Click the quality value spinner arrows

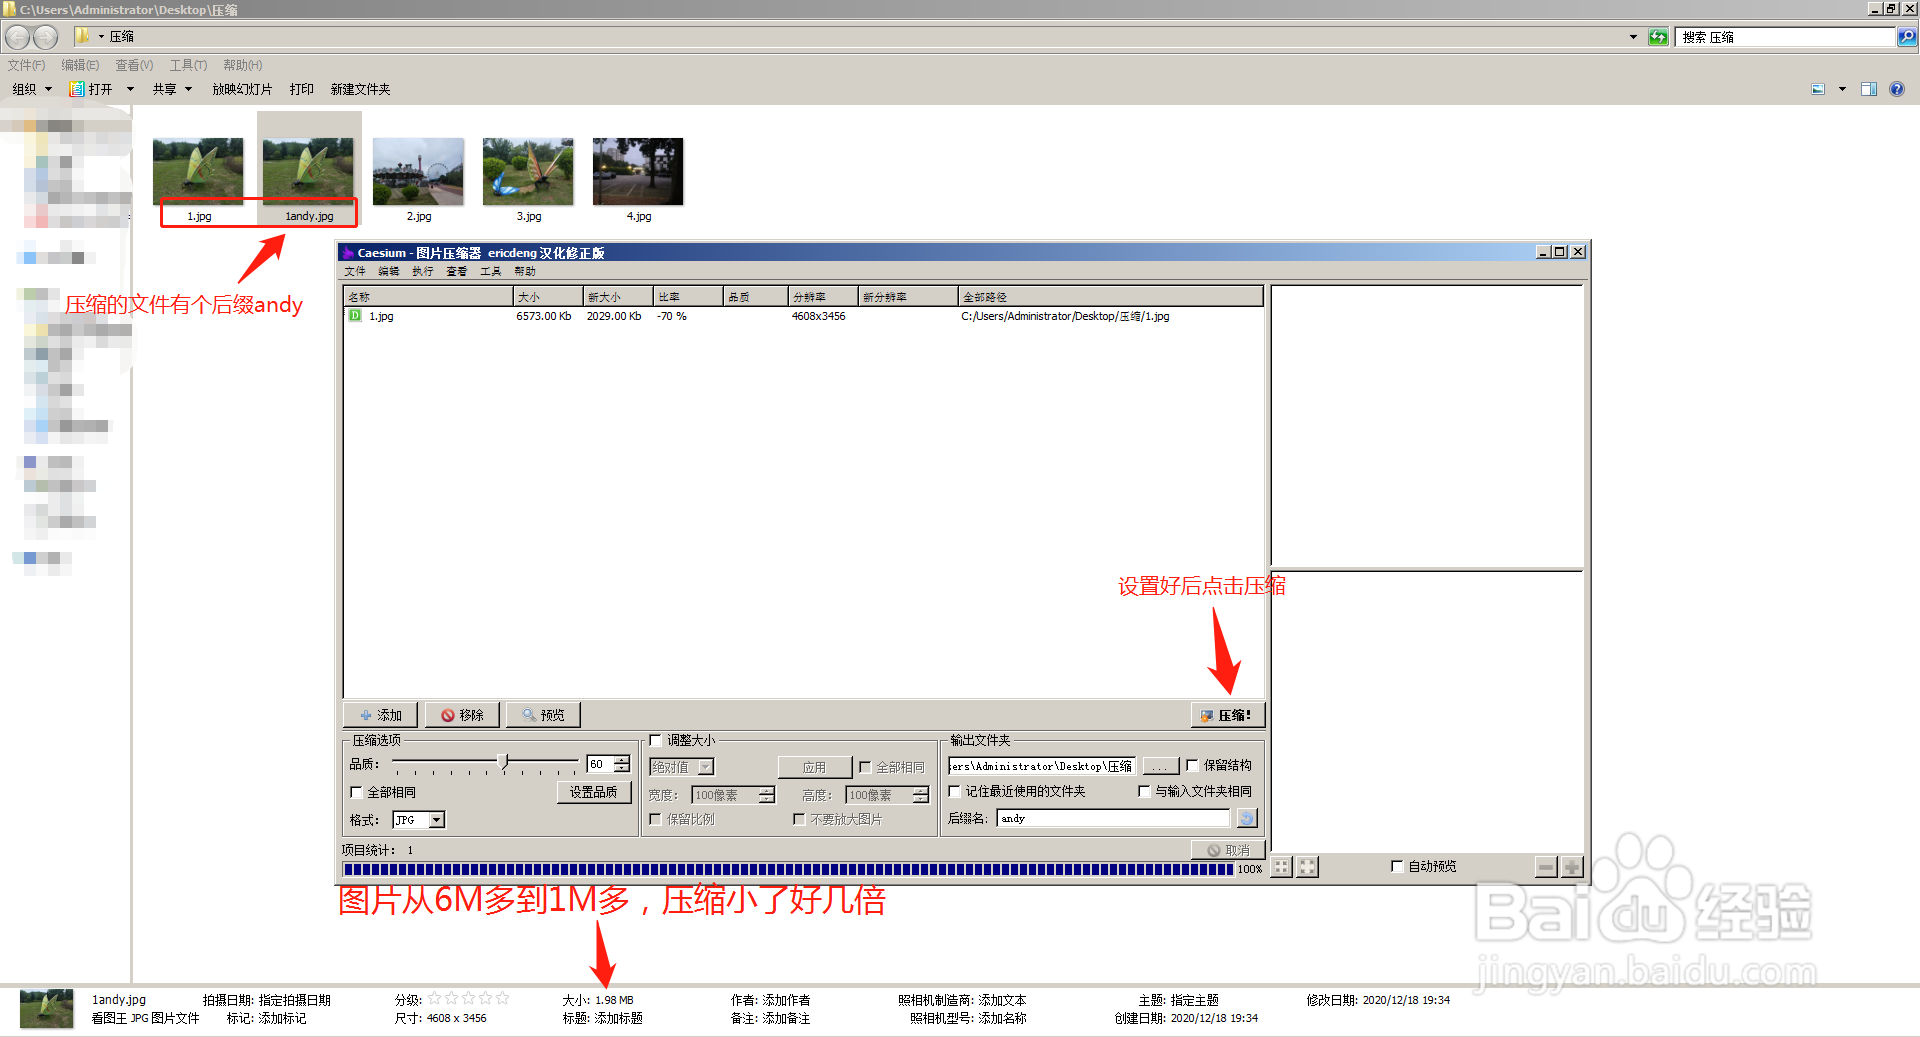[622, 764]
